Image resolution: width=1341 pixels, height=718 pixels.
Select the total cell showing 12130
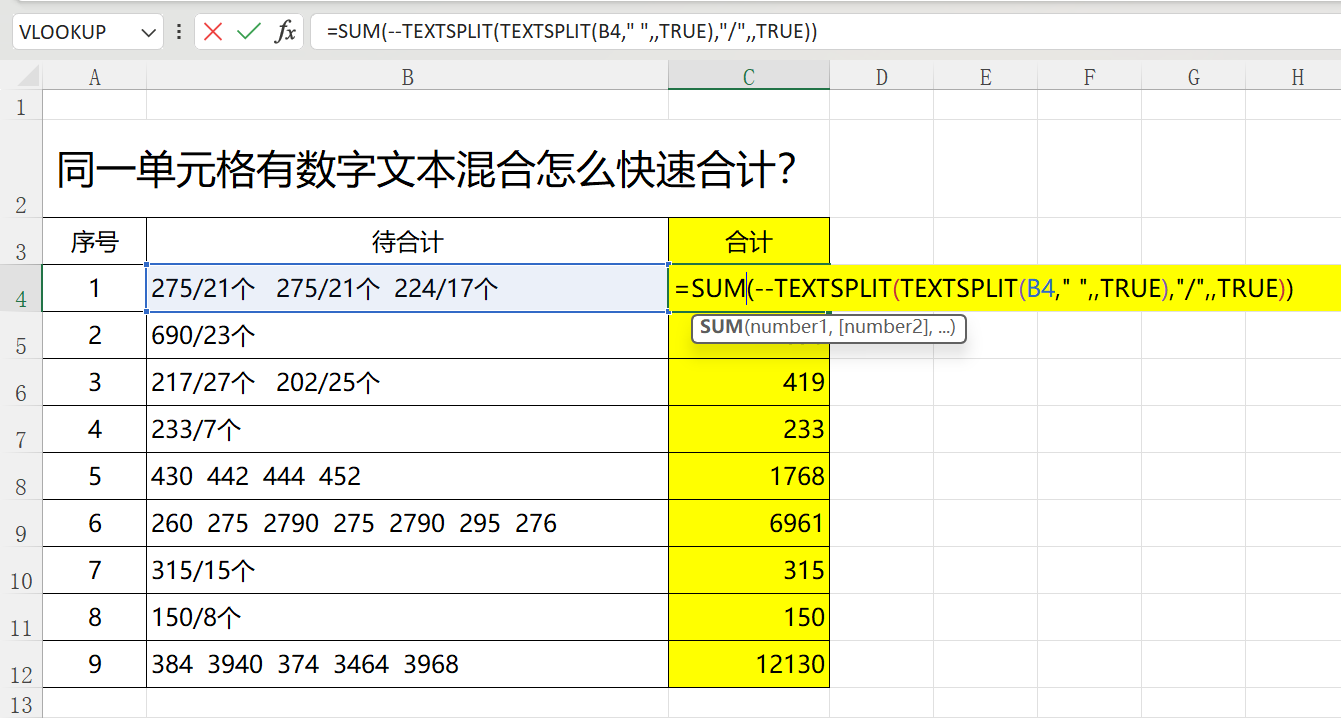[x=748, y=664]
